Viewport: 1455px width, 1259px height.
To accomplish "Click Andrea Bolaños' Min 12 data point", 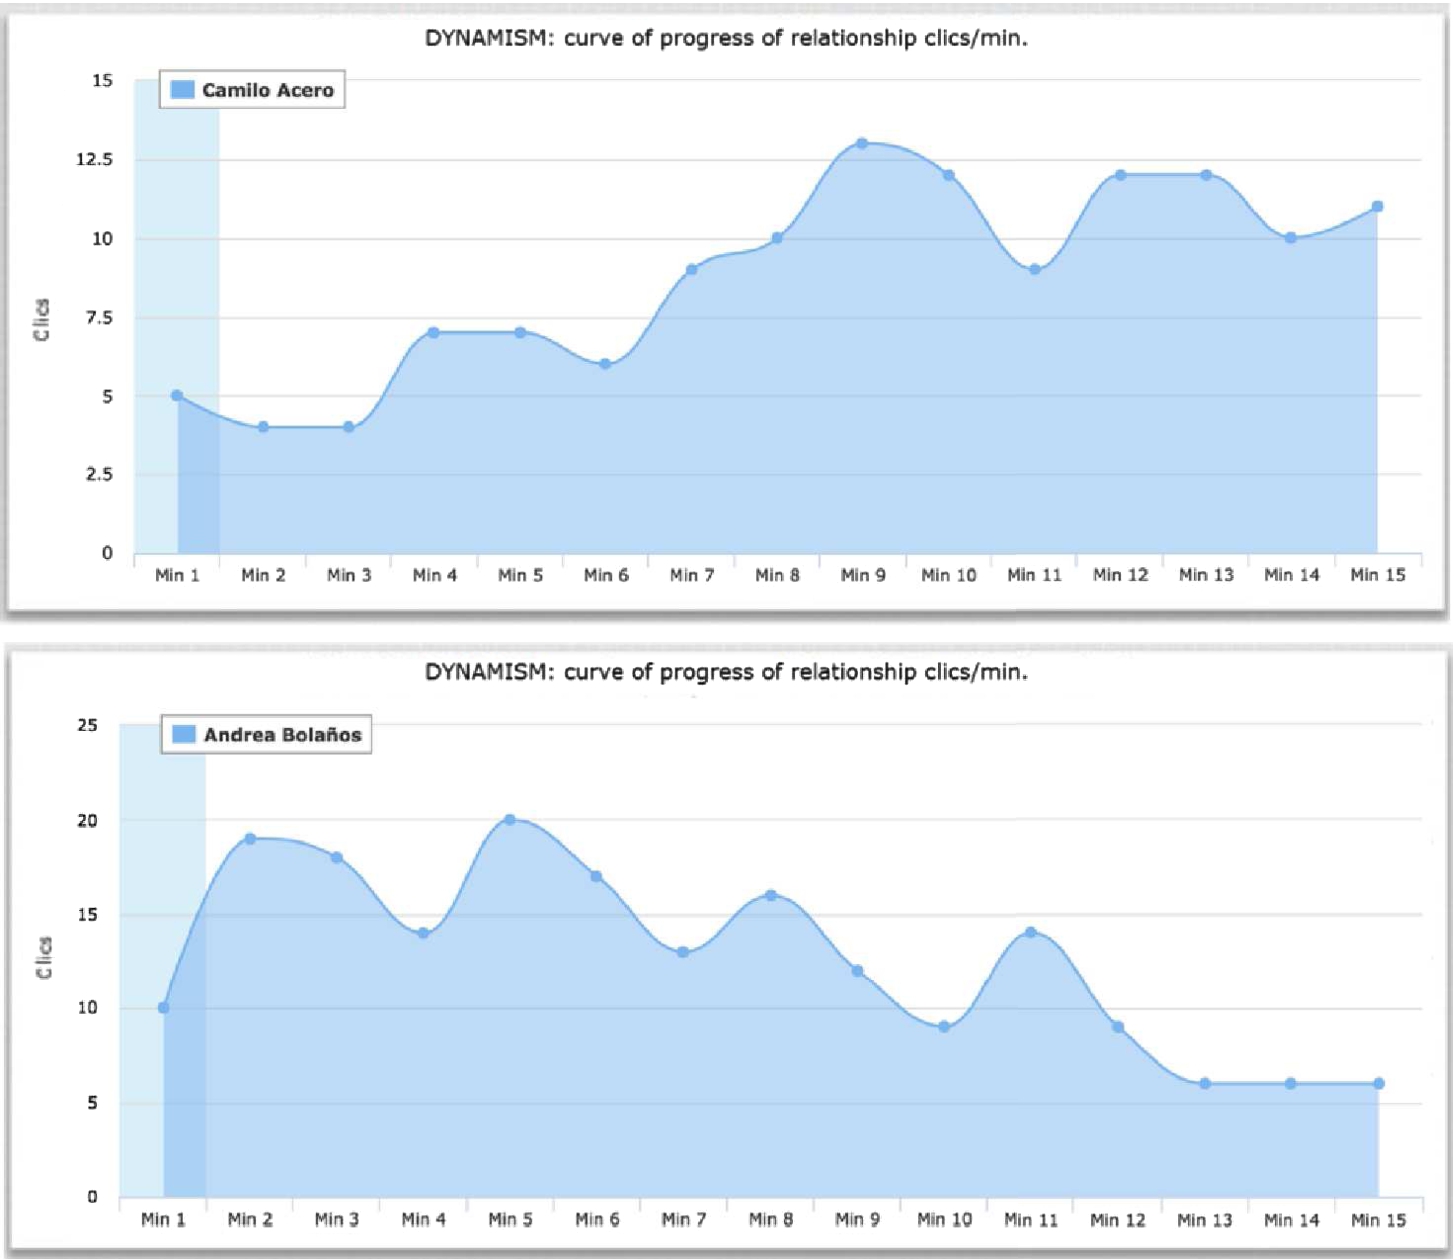I will click(x=1118, y=1027).
